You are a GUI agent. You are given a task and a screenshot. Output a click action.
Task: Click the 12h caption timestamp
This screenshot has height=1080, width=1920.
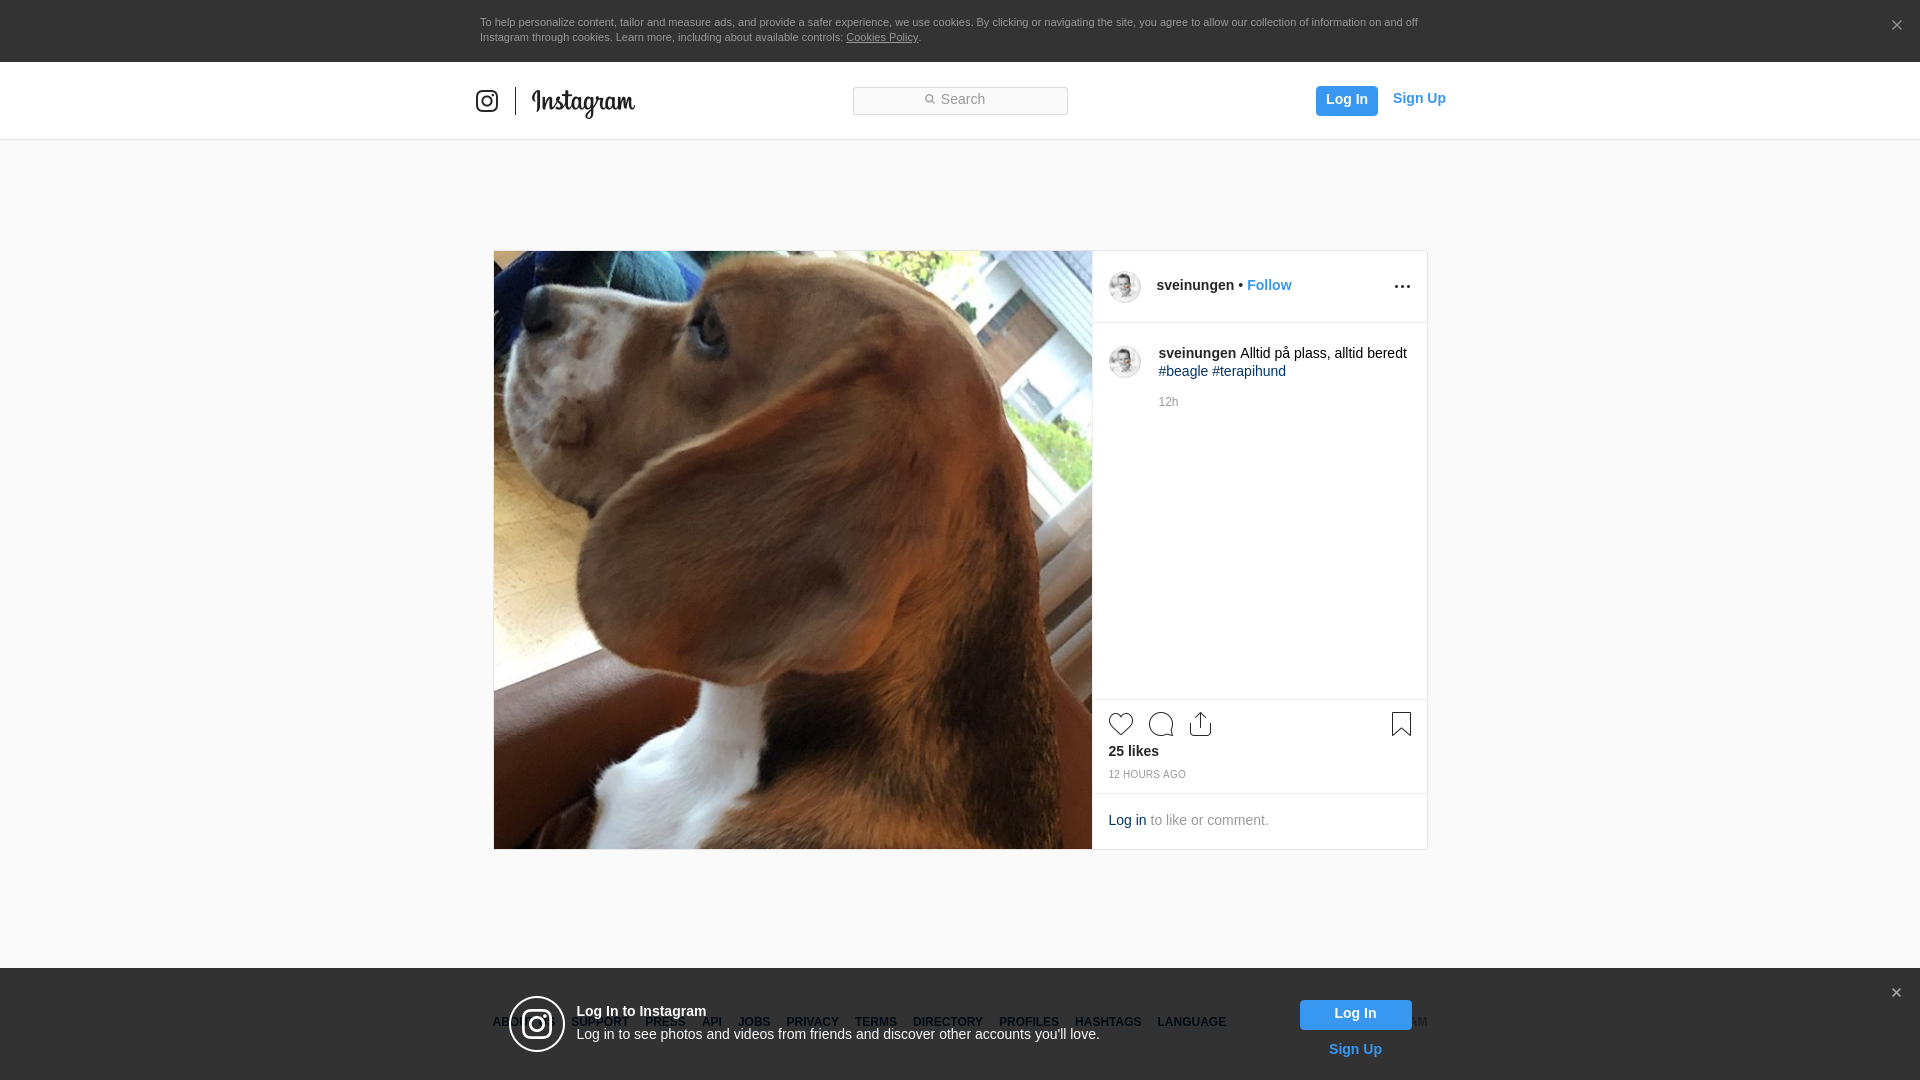coord(1168,402)
